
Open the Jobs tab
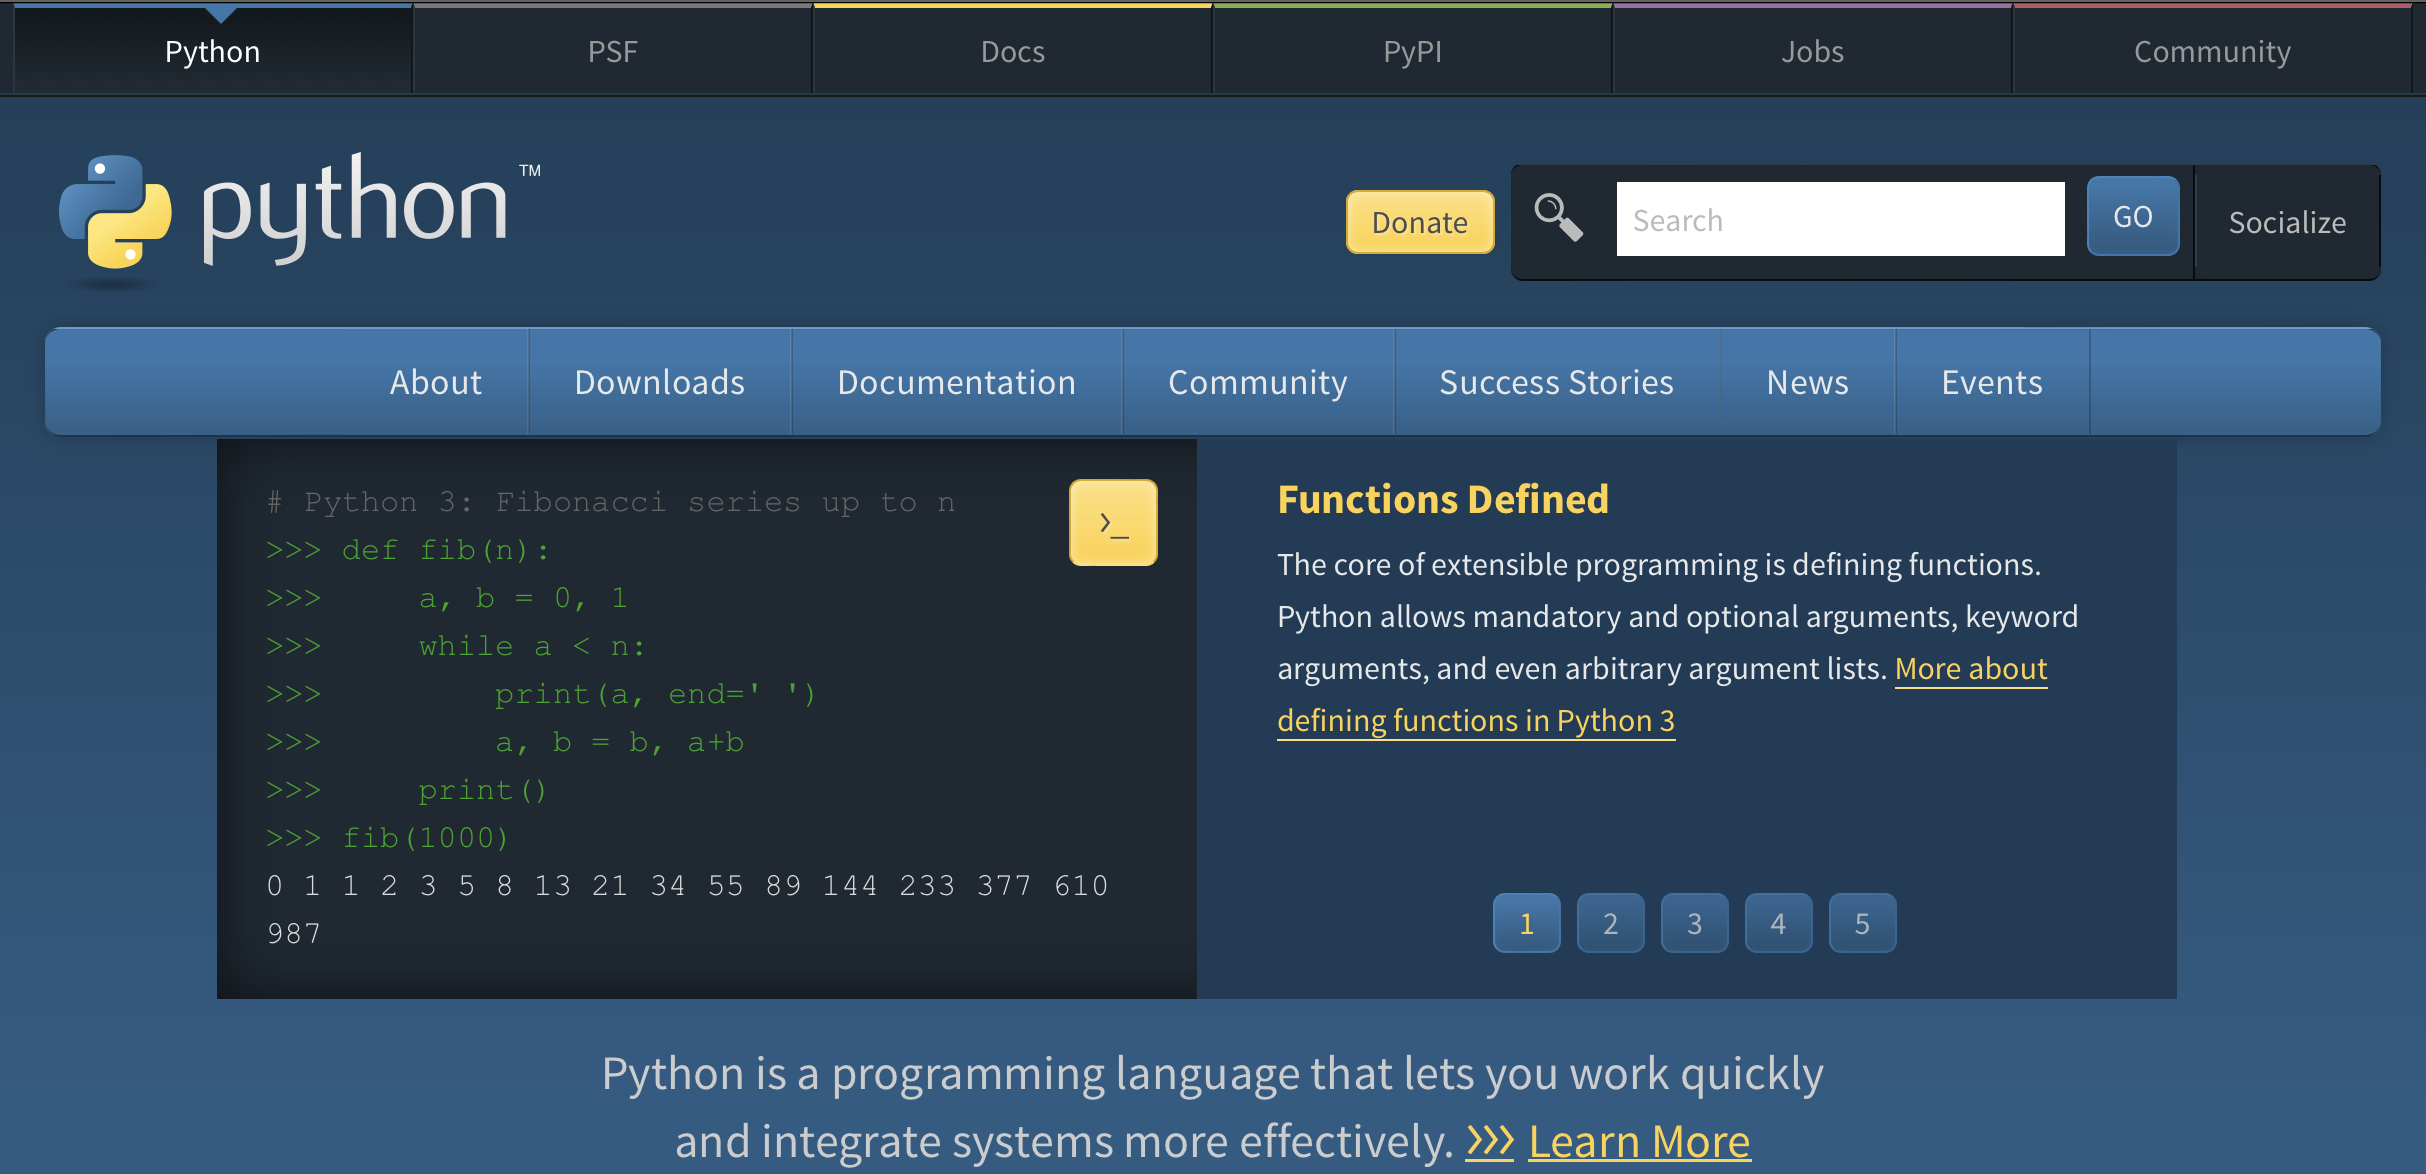[x=1812, y=51]
